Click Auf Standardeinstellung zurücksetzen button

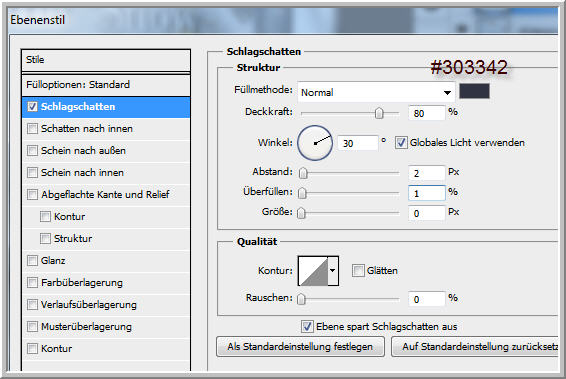pos(475,347)
